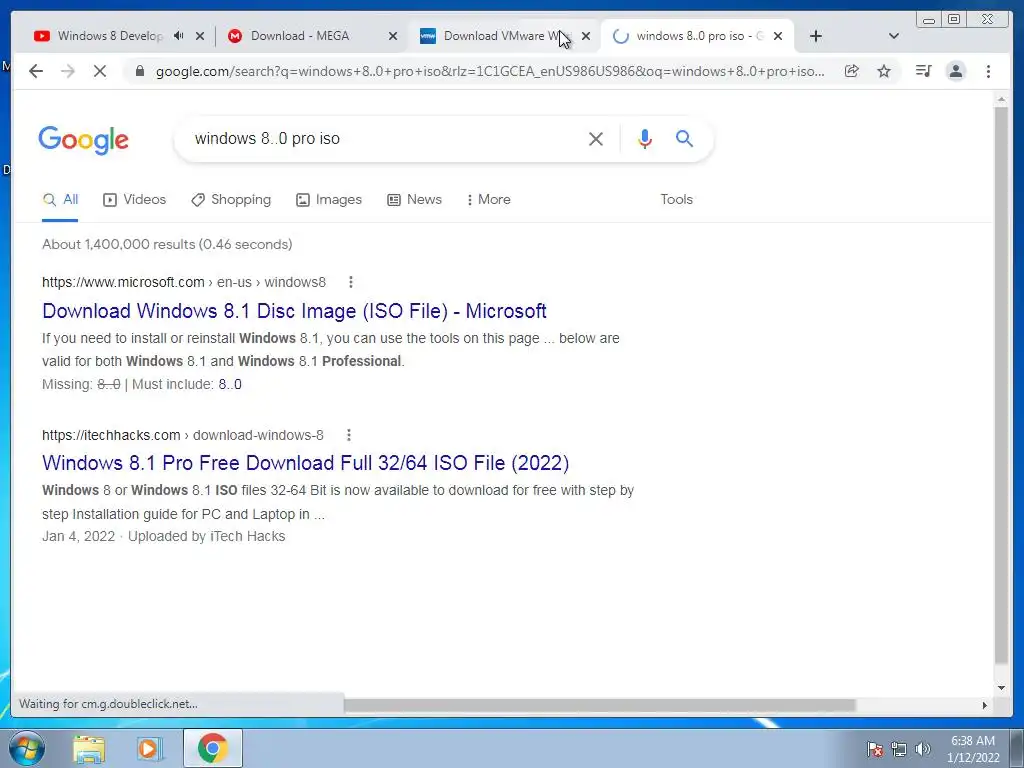Click the lock icon in the address bar
Screen dimensions: 1024x768
point(139,71)
